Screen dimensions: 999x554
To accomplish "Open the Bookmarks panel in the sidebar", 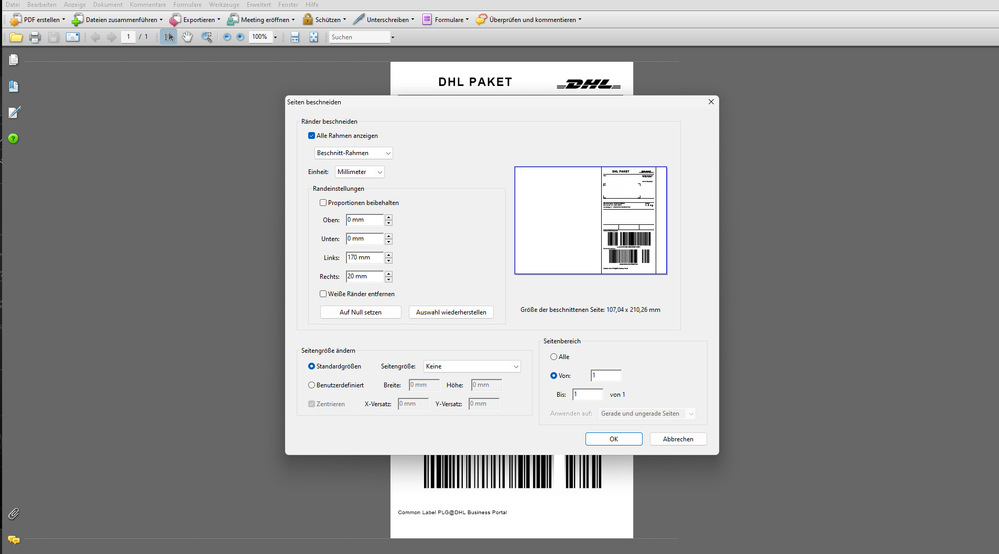I will click(14, 87).
